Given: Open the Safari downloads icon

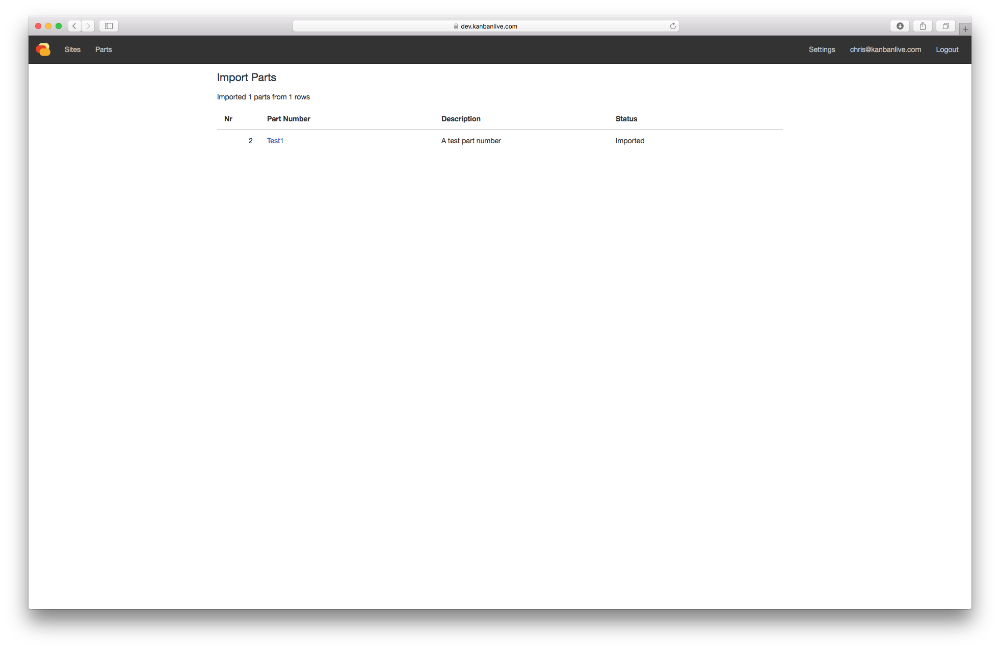Looking at the screenshot, I should 900,26.
